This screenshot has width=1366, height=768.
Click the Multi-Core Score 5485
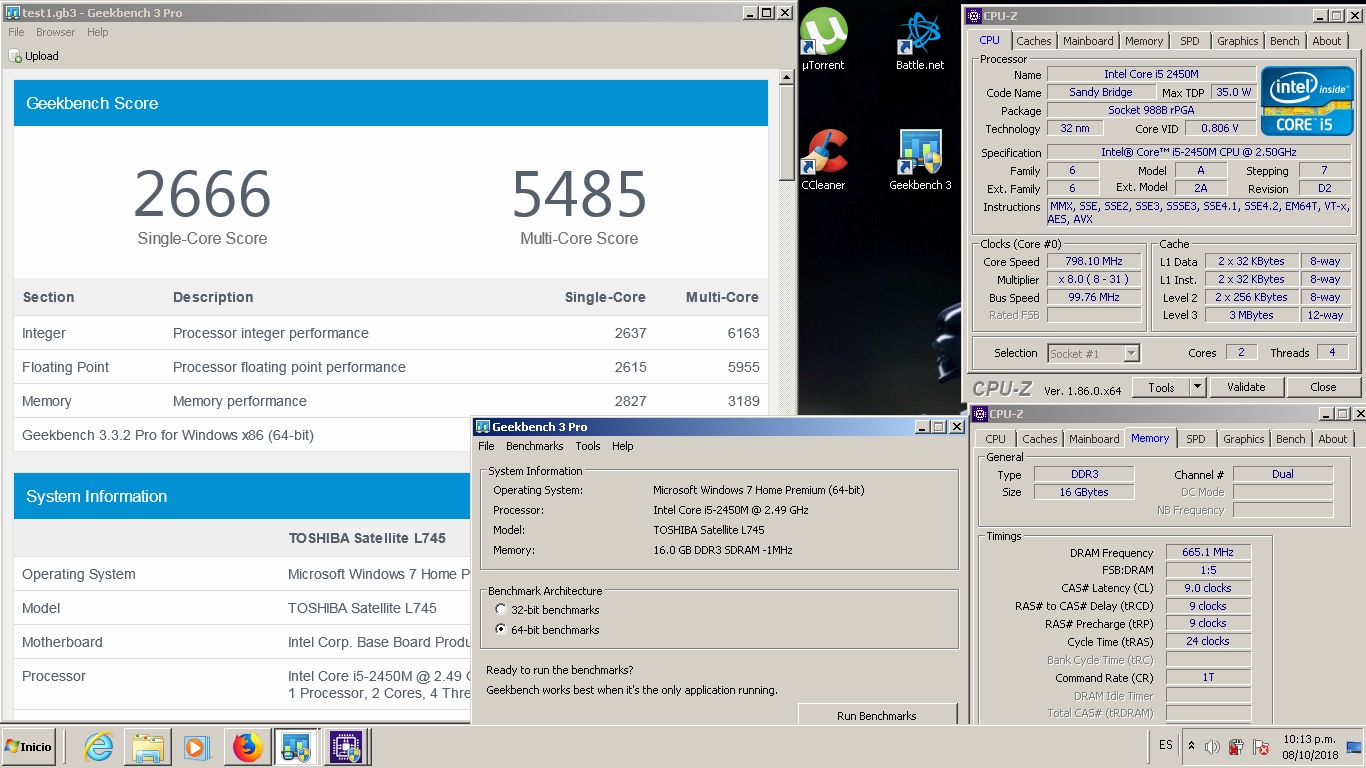pyautogui.click(x=579, y=194)
